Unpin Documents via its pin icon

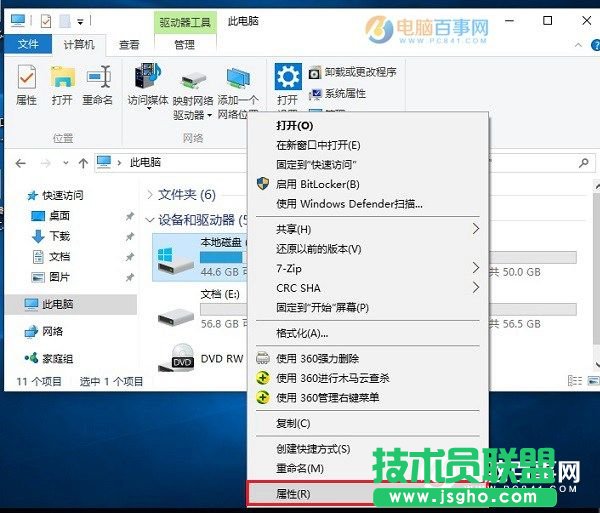coord(130,257)
